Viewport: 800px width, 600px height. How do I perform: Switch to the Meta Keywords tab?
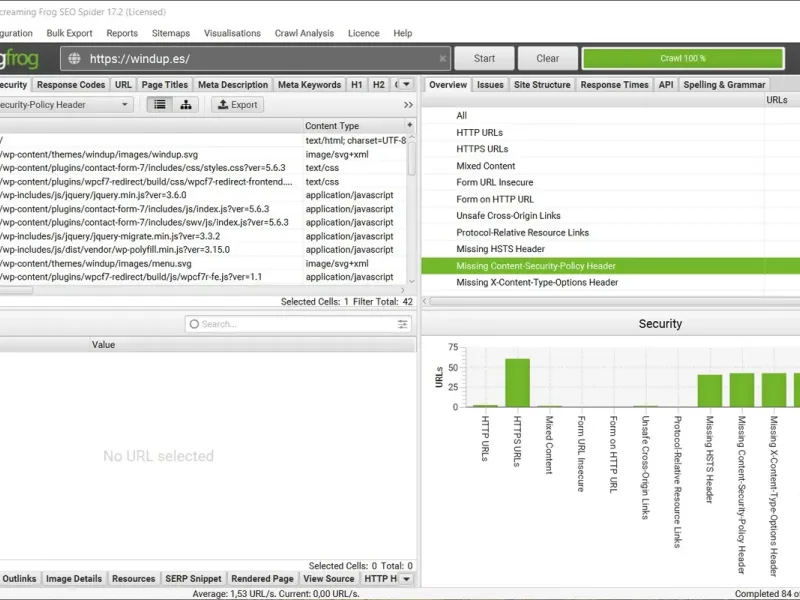click(x=309, y=85)
